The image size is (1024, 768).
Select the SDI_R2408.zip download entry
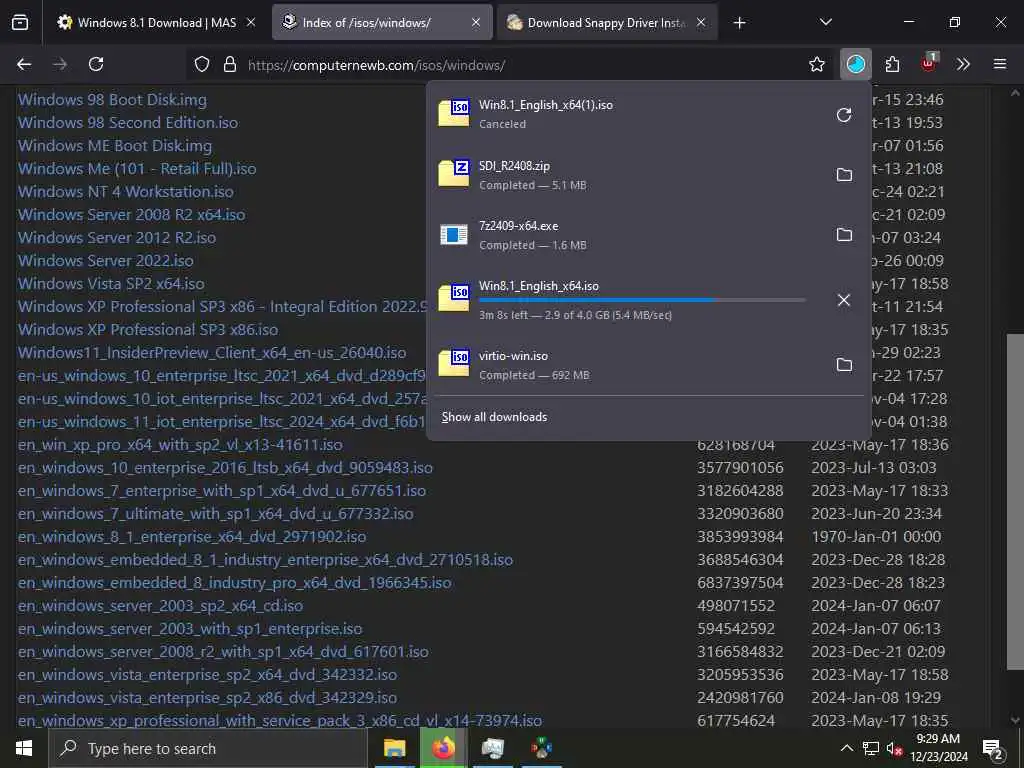[x=627, y=175]
